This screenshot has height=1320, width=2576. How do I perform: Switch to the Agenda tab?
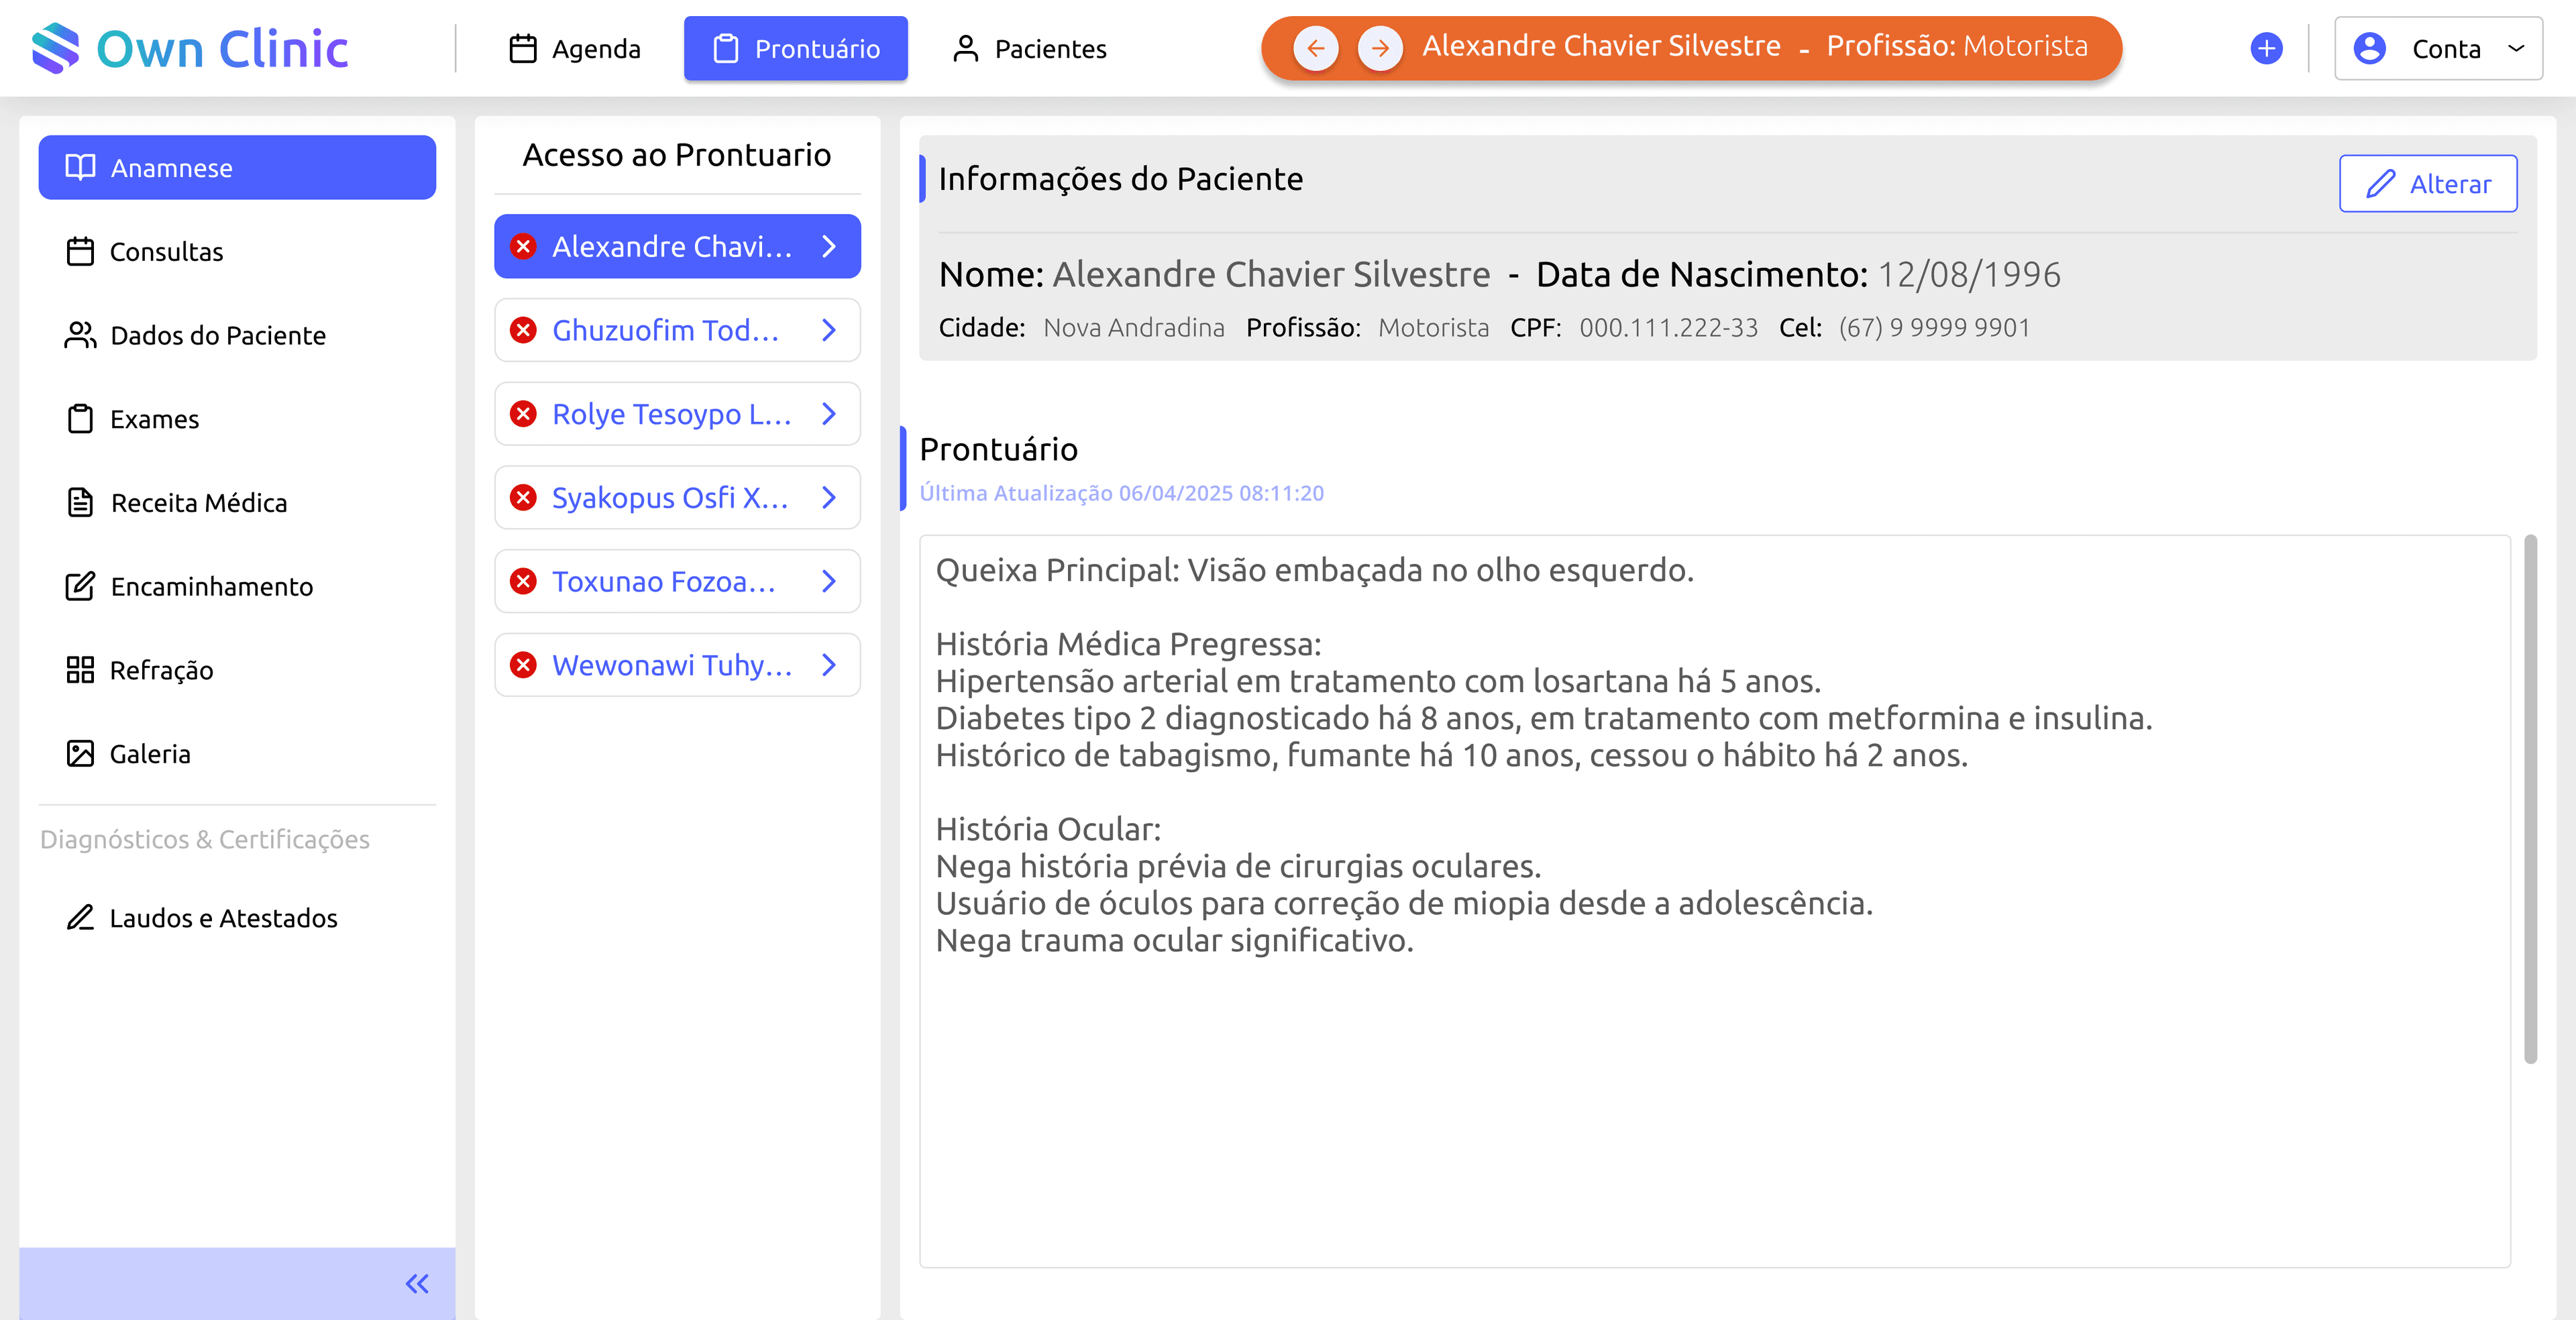coord(576,48)
